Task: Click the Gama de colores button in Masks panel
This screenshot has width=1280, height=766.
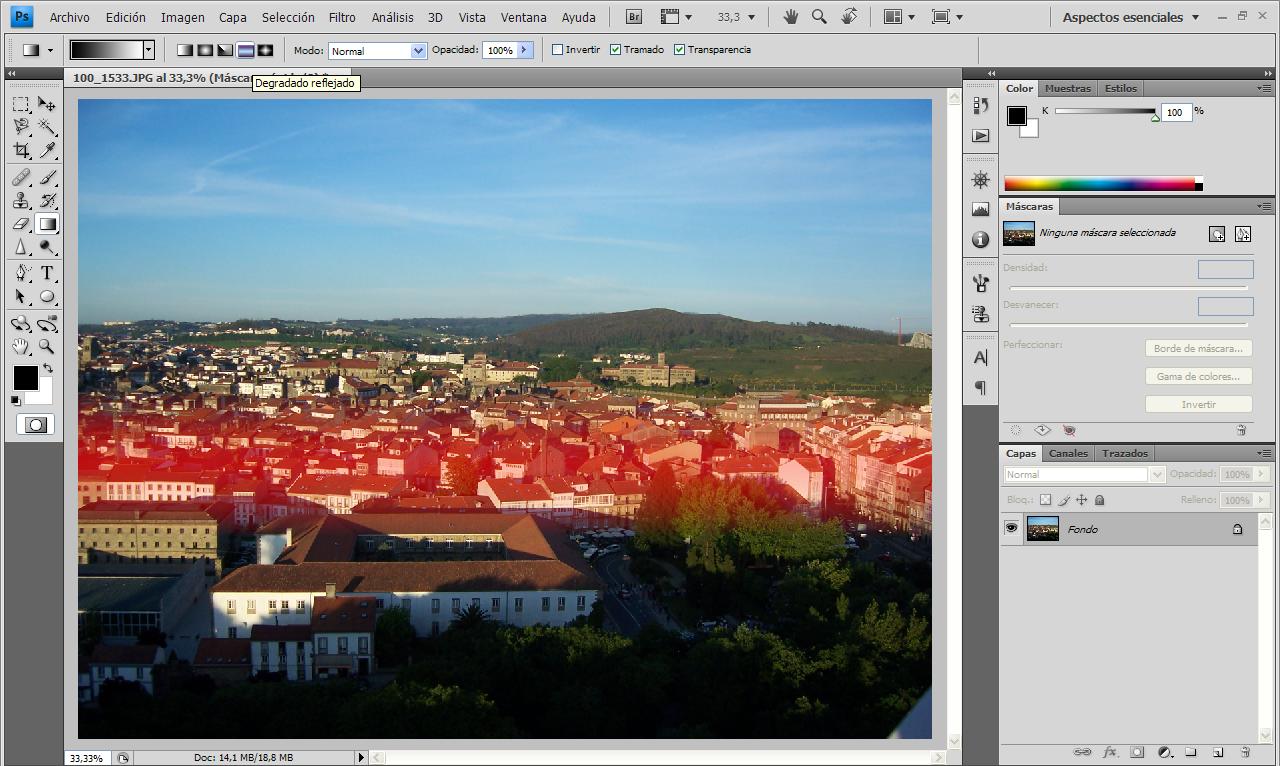Action: (x=1198, y=376)
